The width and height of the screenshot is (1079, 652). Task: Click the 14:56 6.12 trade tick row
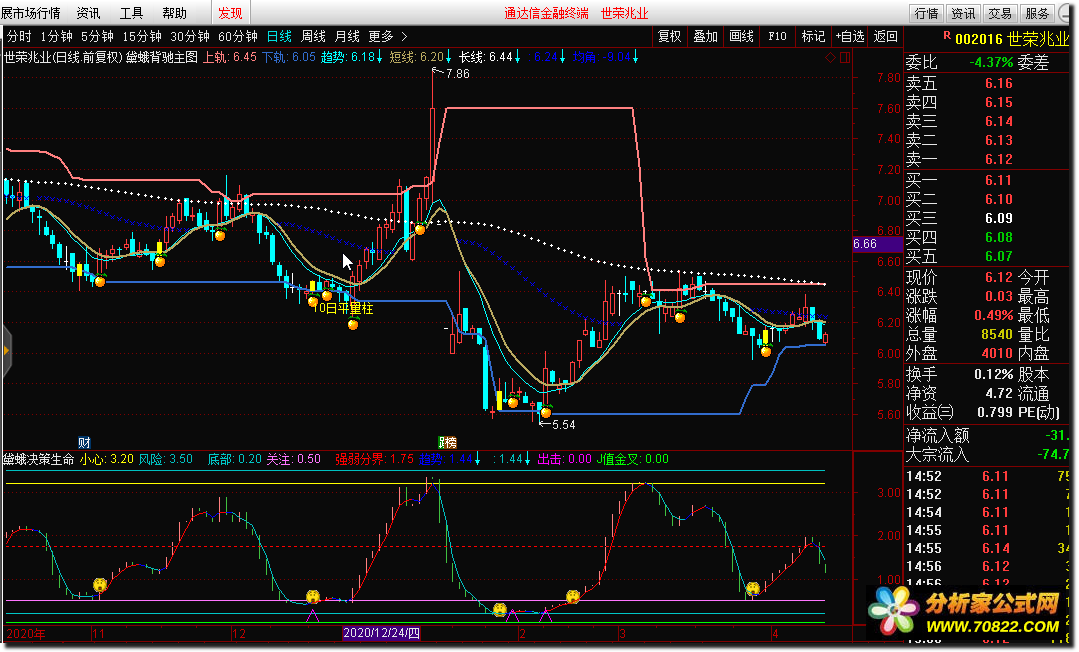[x=987, y=566]
